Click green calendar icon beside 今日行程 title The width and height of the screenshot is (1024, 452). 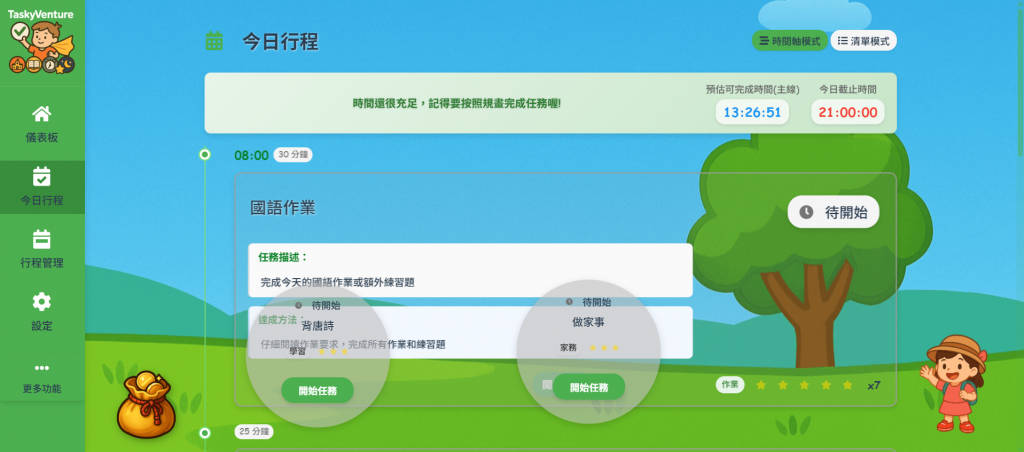click(214, 41)
